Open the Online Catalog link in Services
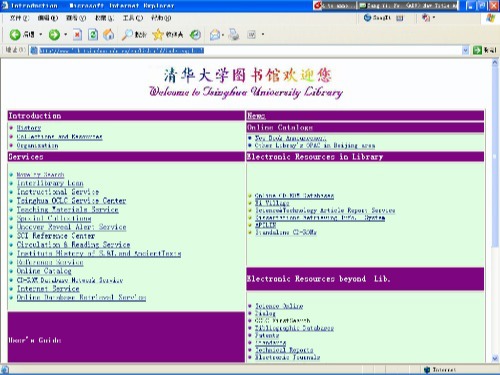The width and height of the screenshot is (500, 375). coord(44,271)
